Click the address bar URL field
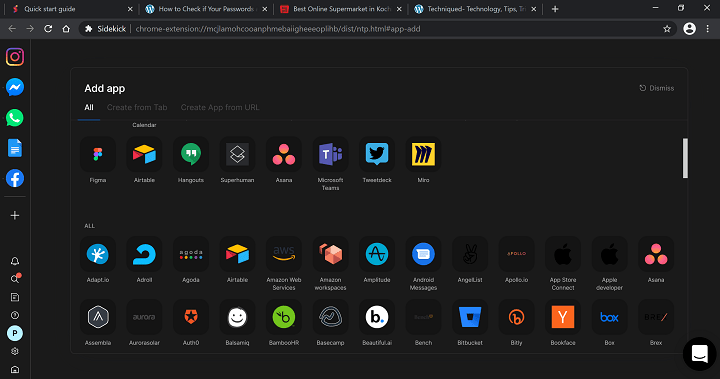720x379 pixels. [377, 29]
